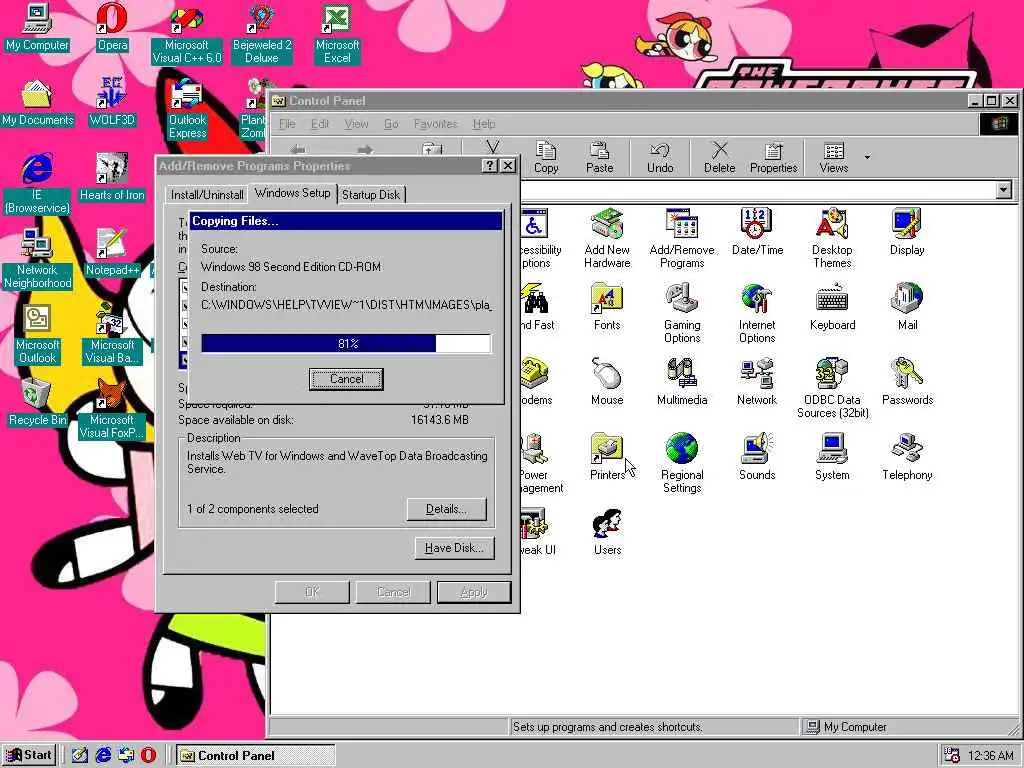Open ODBC Data Sources (32bit) icon

pos(832,389)
